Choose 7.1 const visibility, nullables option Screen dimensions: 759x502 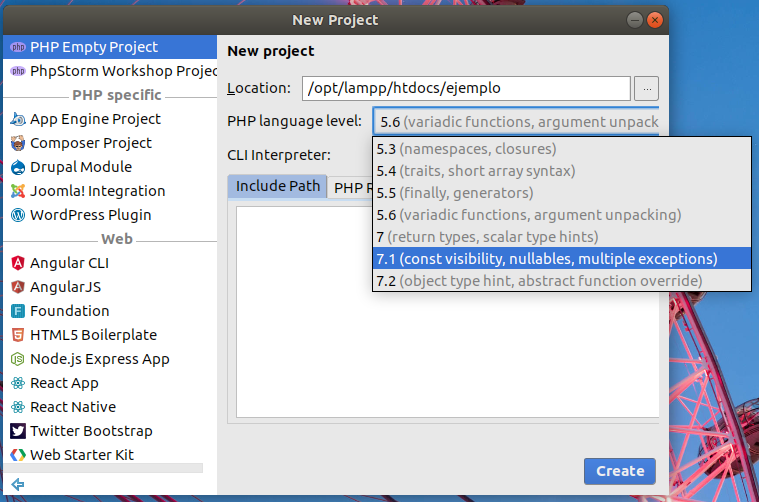(x=562, y=259)
